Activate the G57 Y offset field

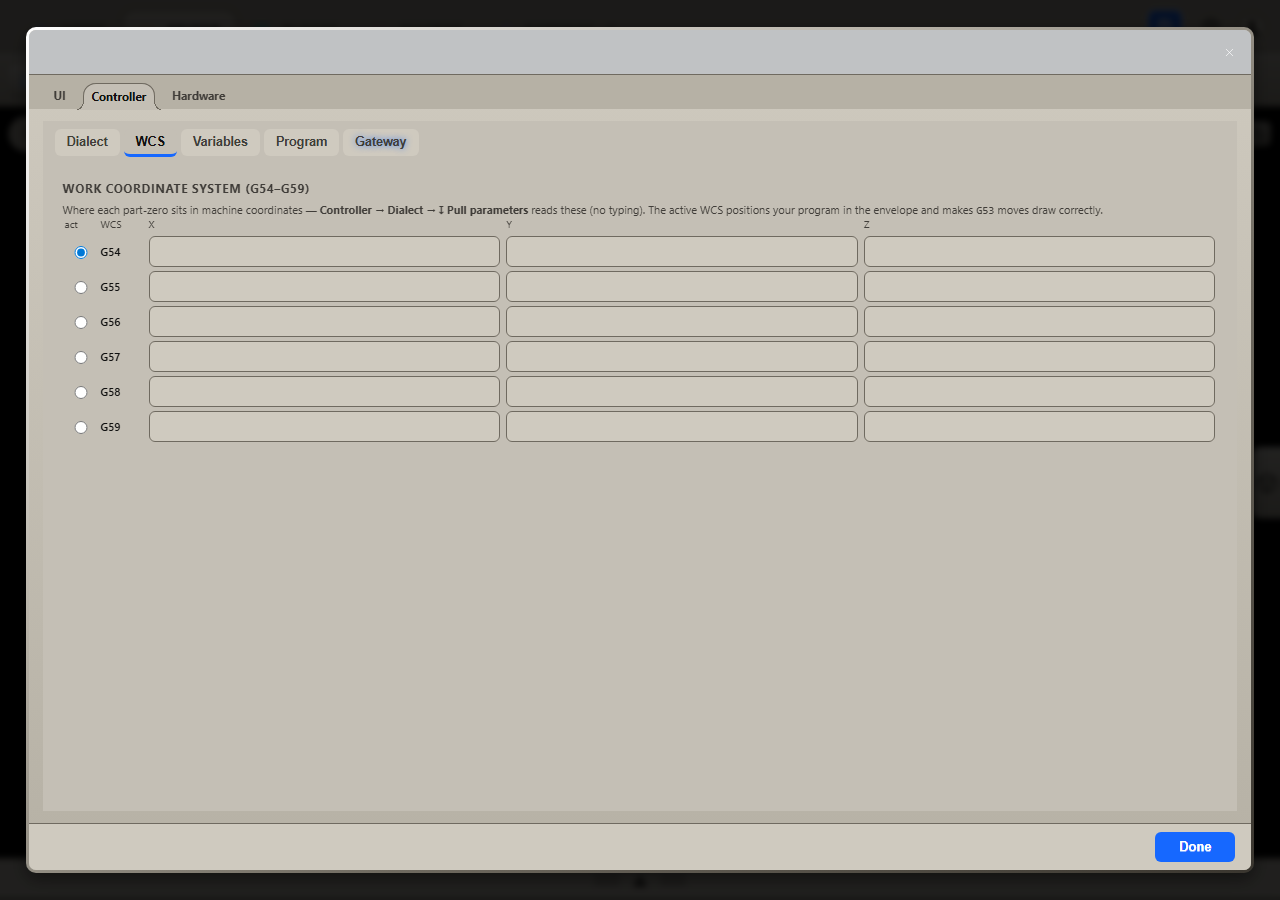(x=682, y=357)
